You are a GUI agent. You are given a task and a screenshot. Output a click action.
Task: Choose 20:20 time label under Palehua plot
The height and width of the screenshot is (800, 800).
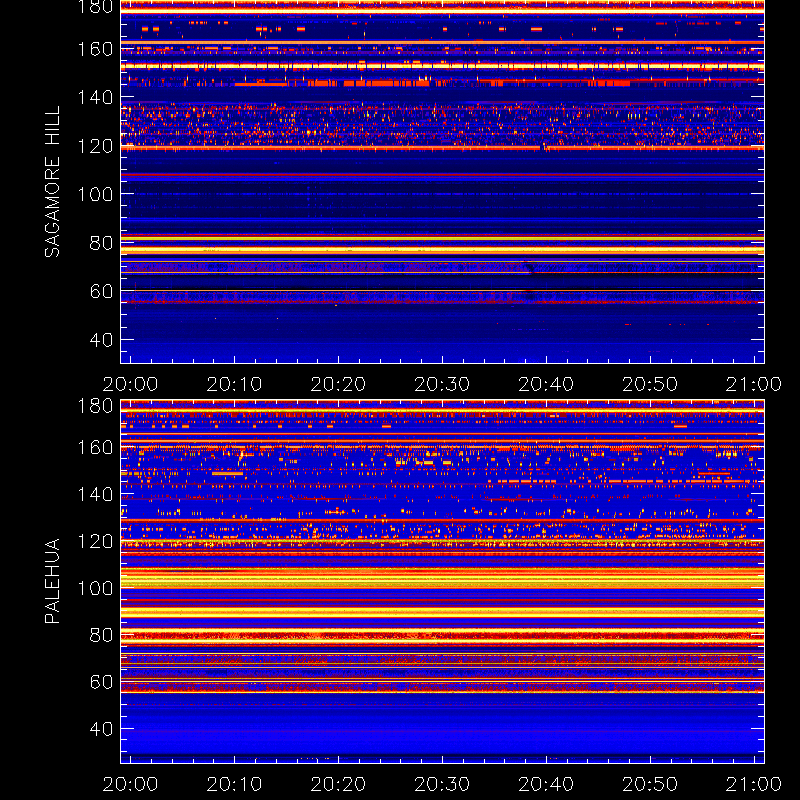338,784
